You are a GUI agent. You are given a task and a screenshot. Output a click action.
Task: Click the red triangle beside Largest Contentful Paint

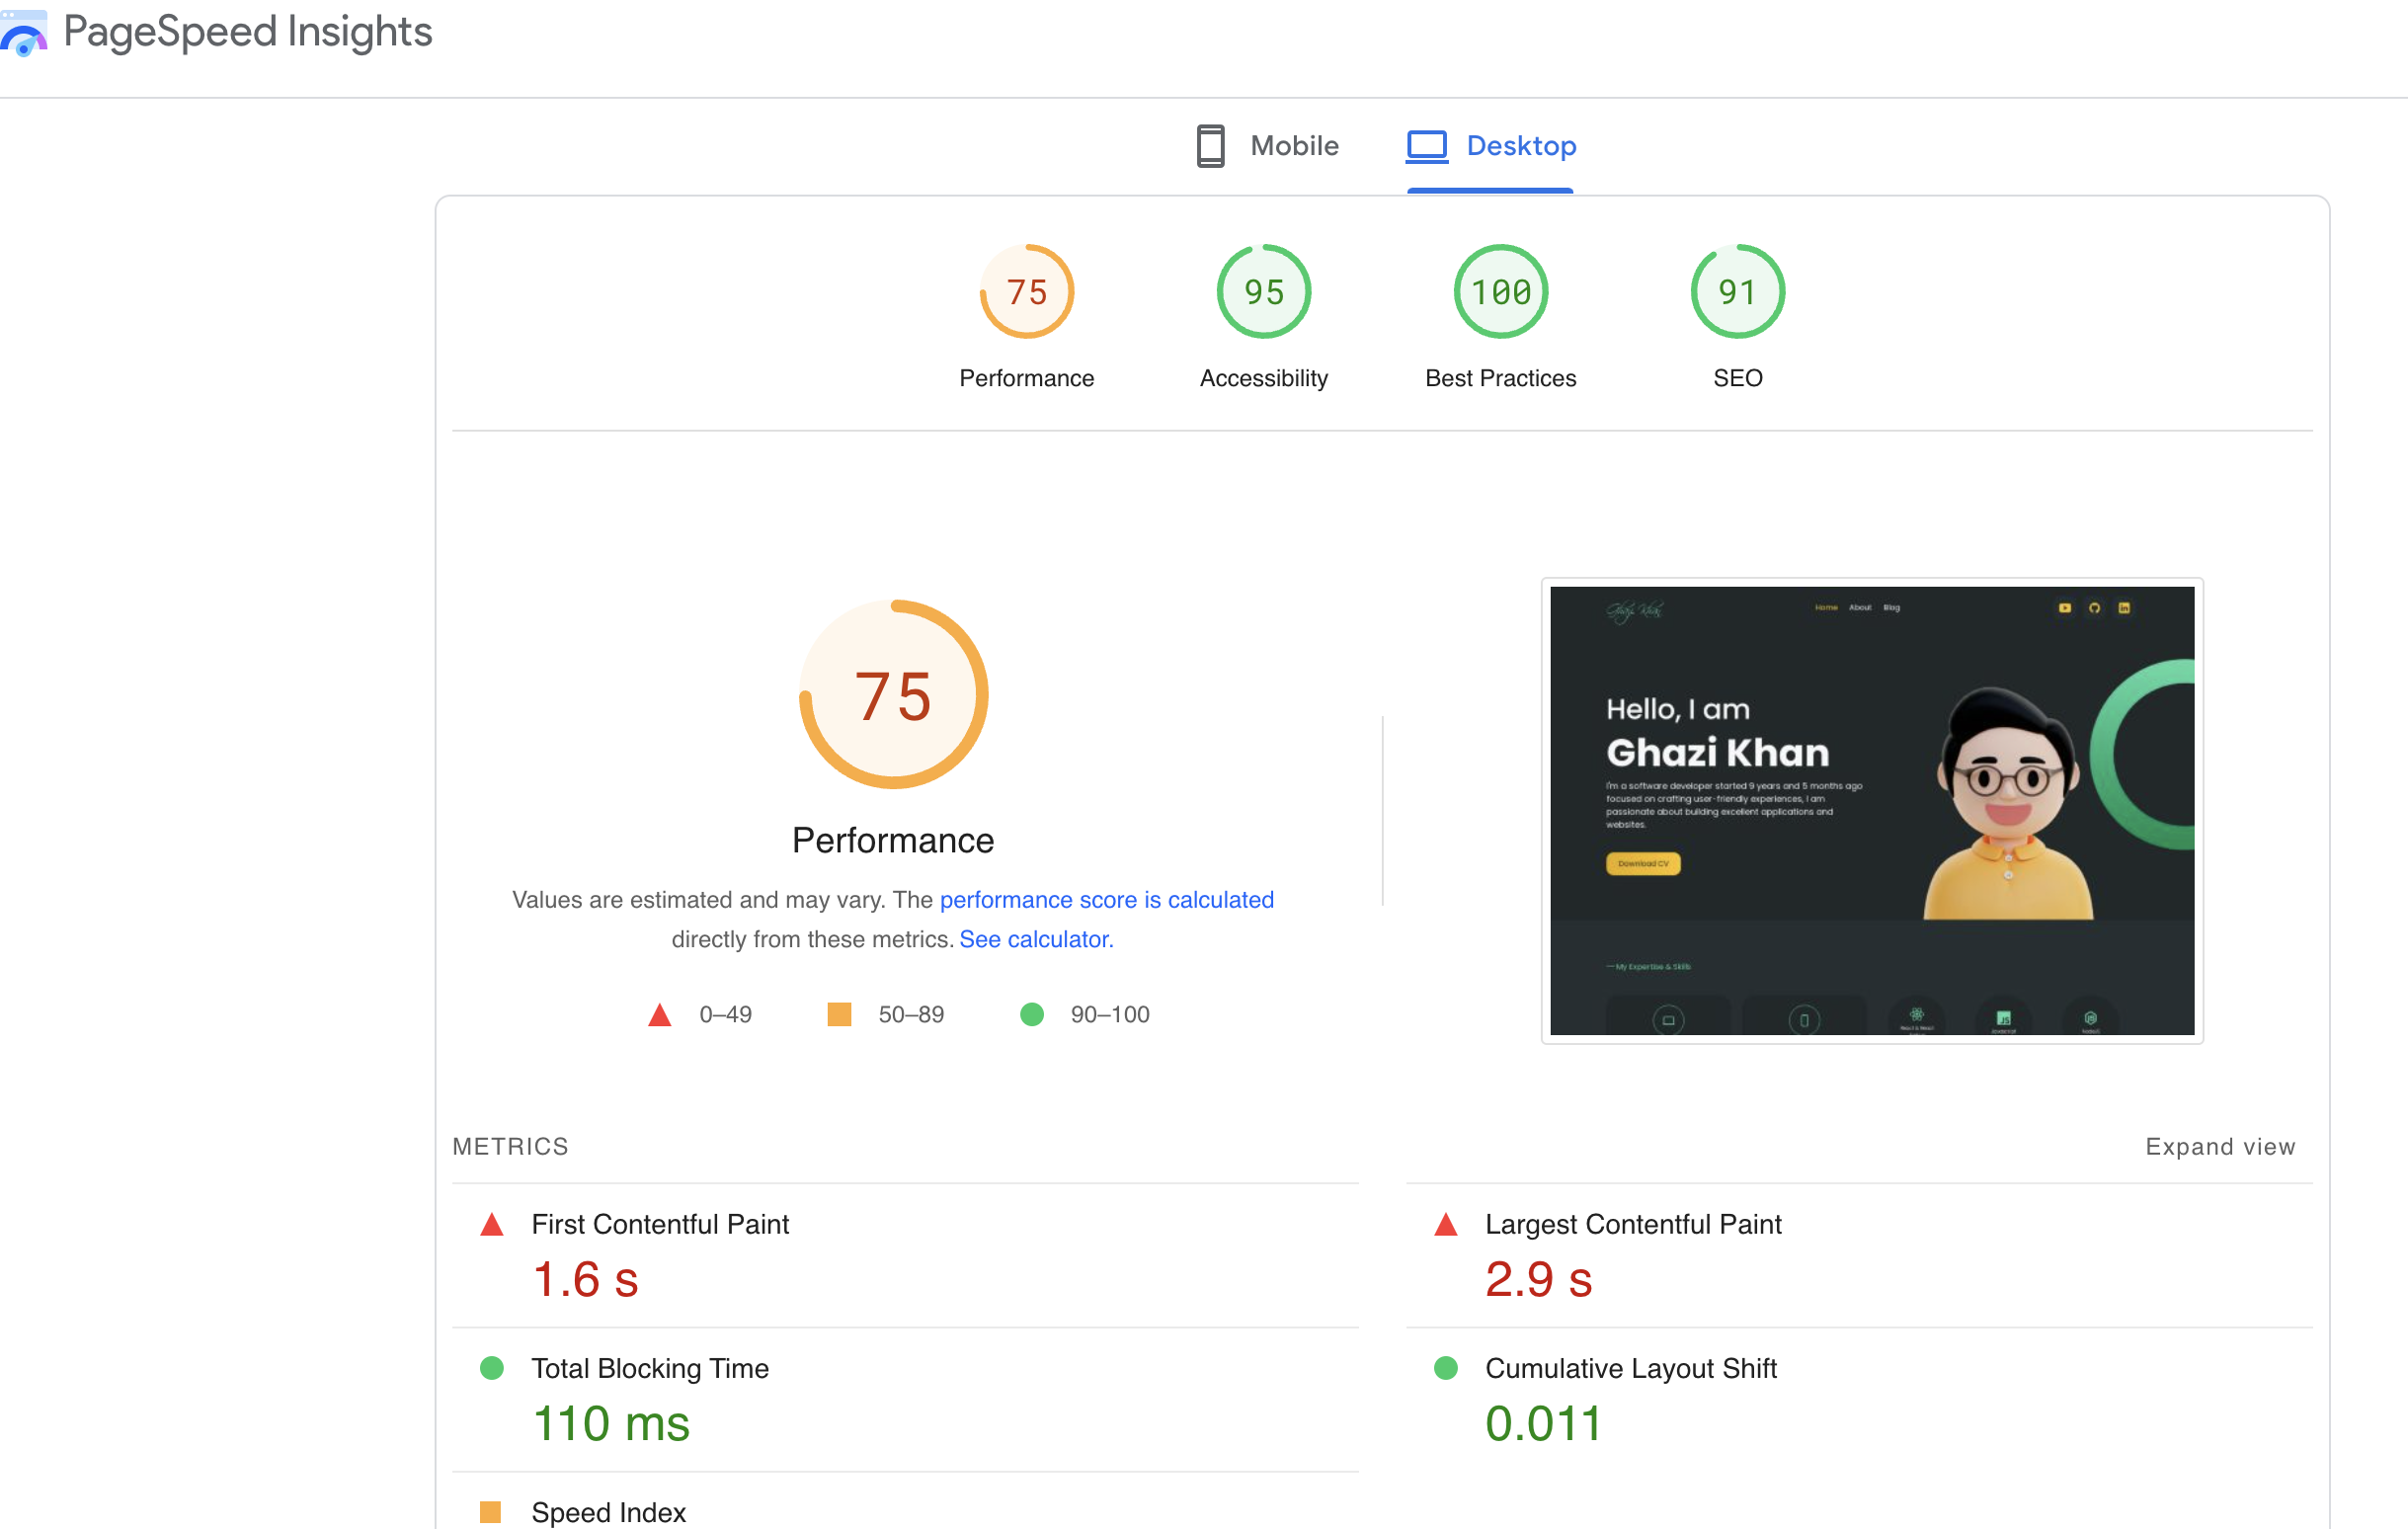(1445, 1225)
